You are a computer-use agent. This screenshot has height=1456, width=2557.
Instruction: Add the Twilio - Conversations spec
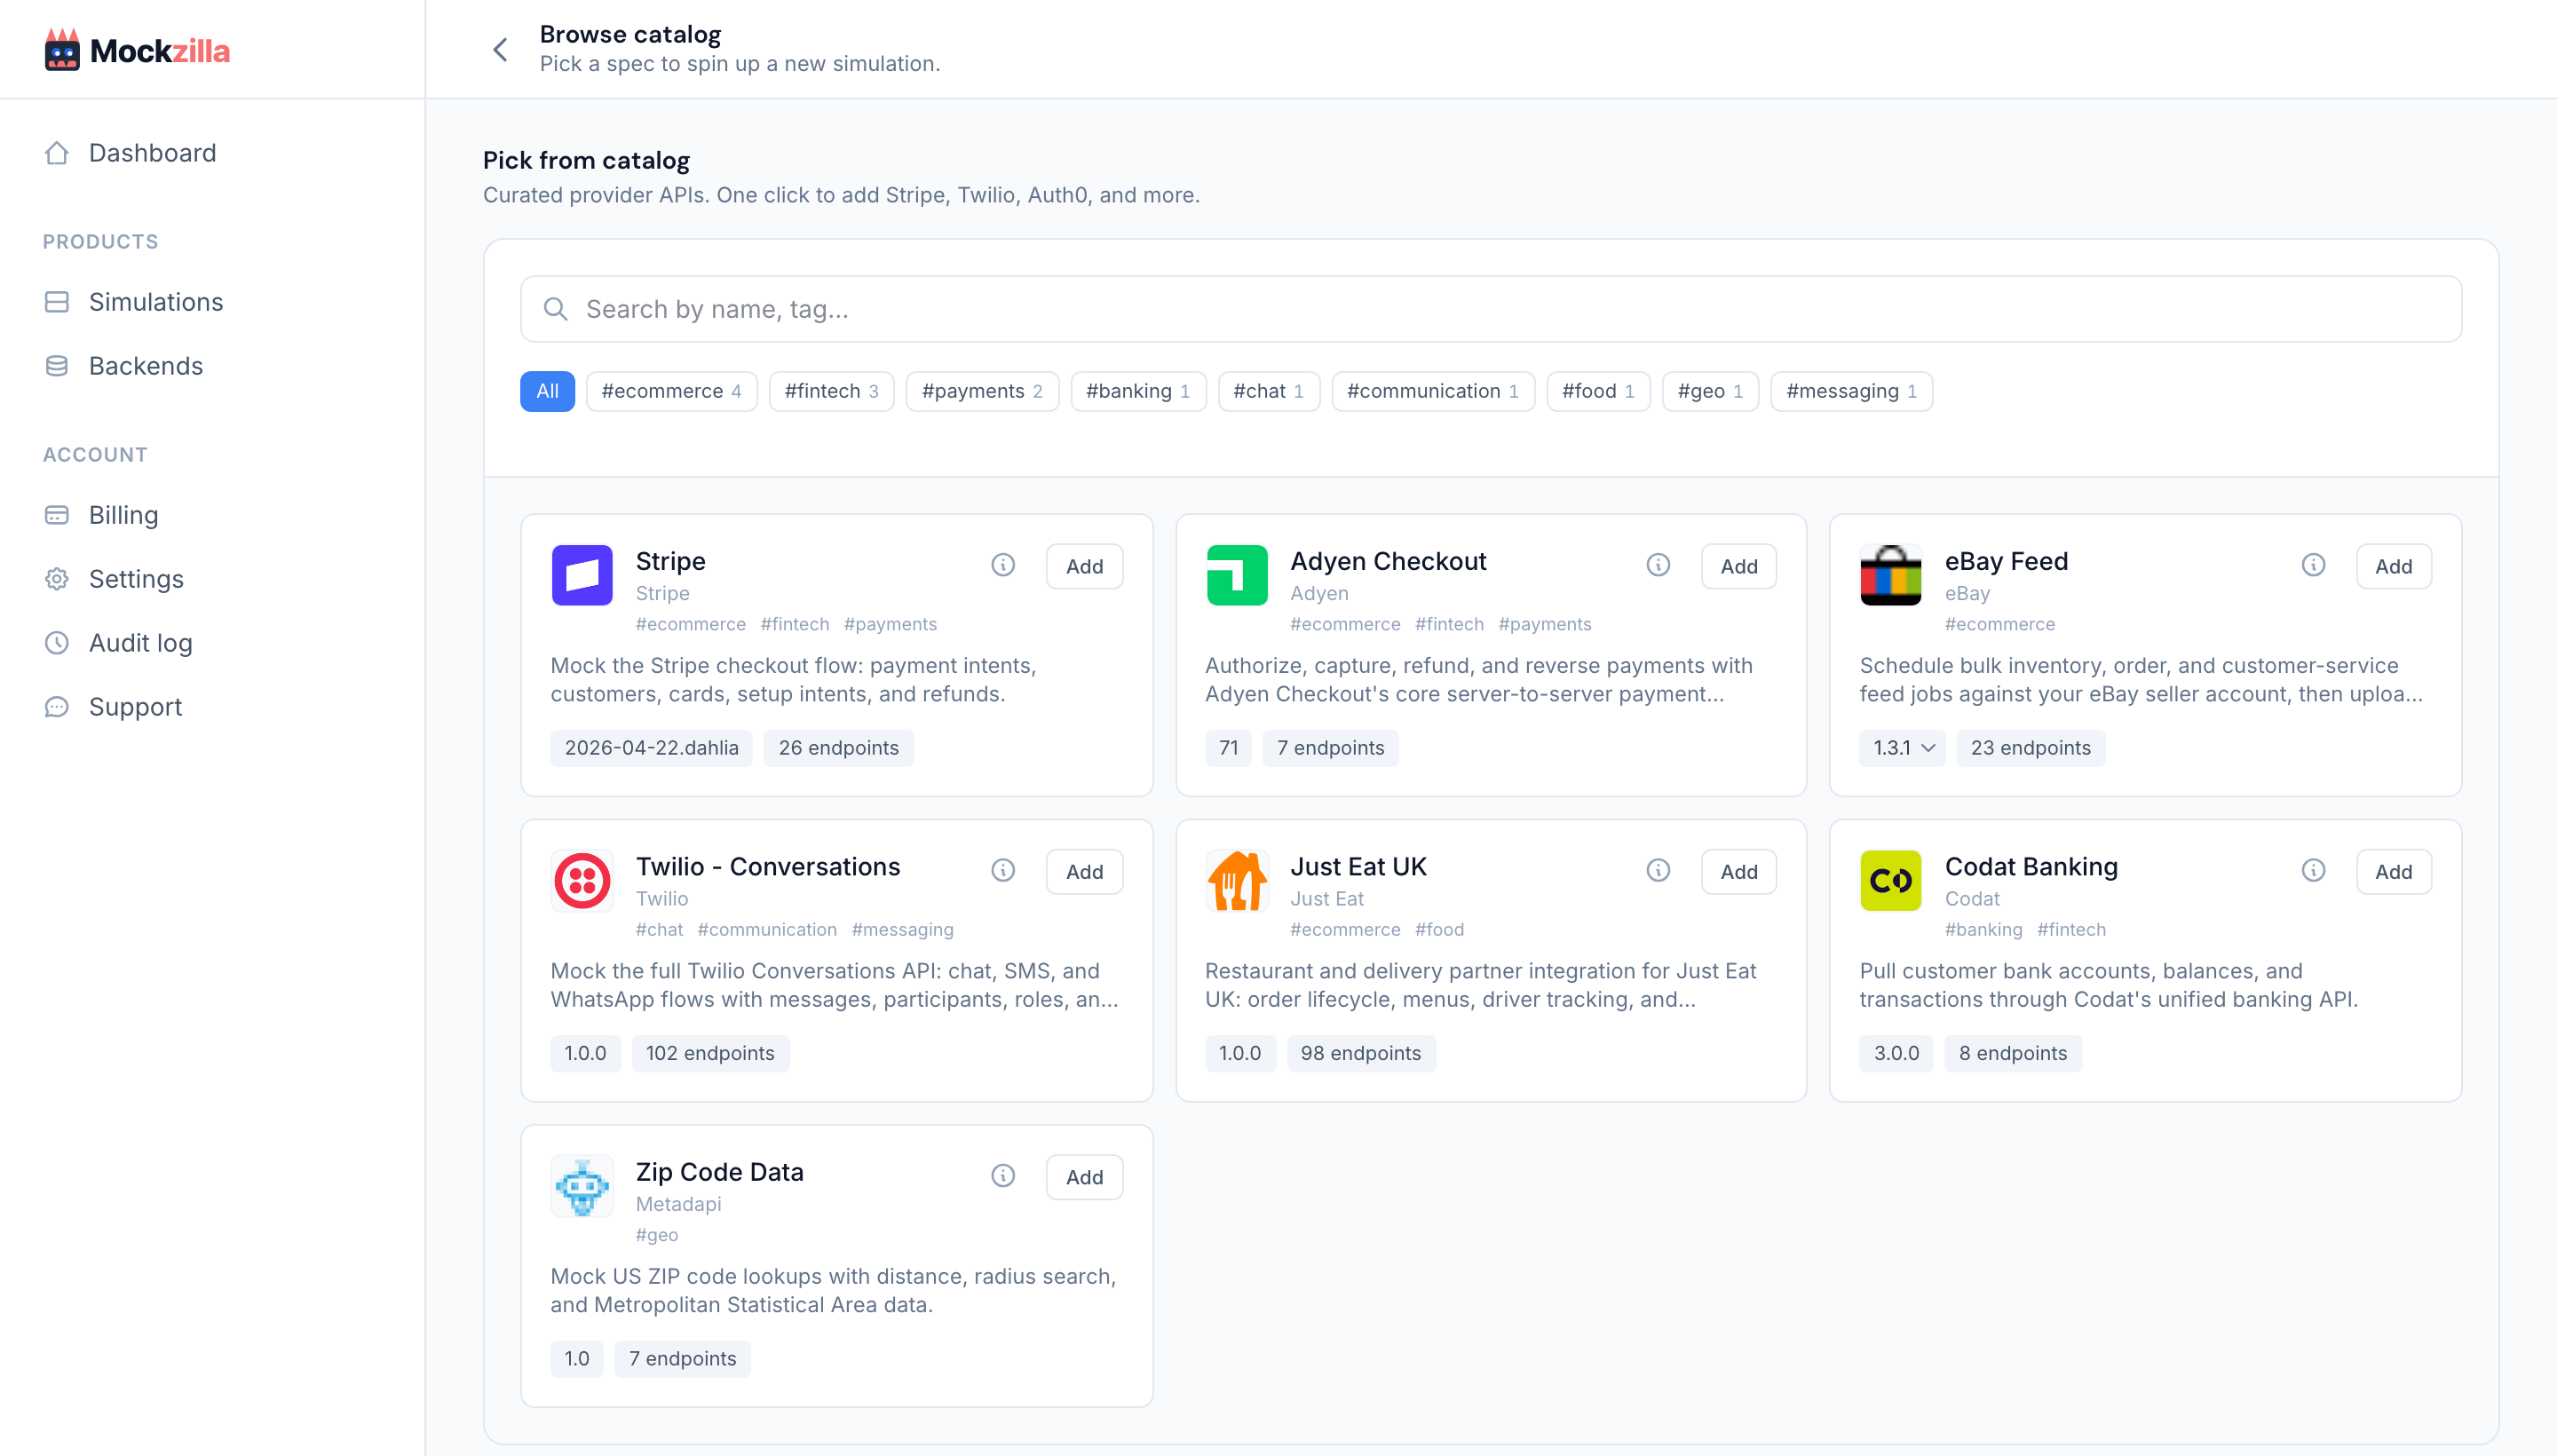(x=1084, y=872)
